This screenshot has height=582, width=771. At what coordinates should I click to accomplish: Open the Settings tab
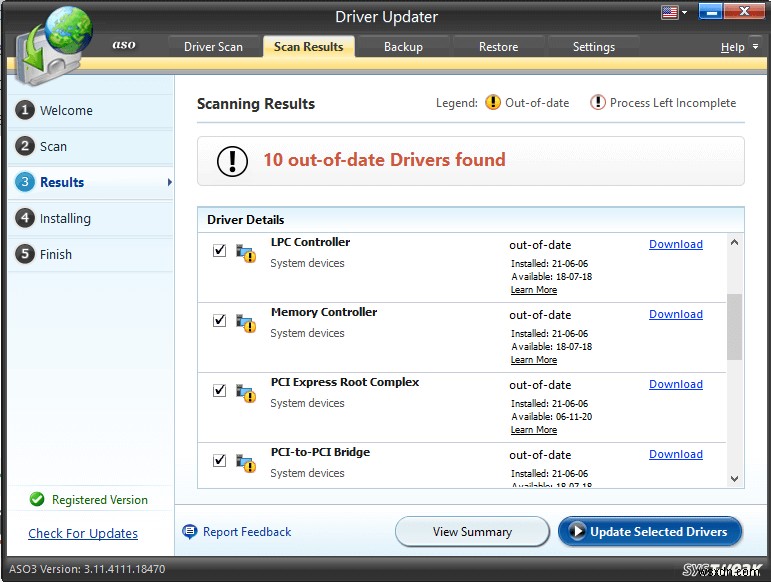(x=593, y=47)
